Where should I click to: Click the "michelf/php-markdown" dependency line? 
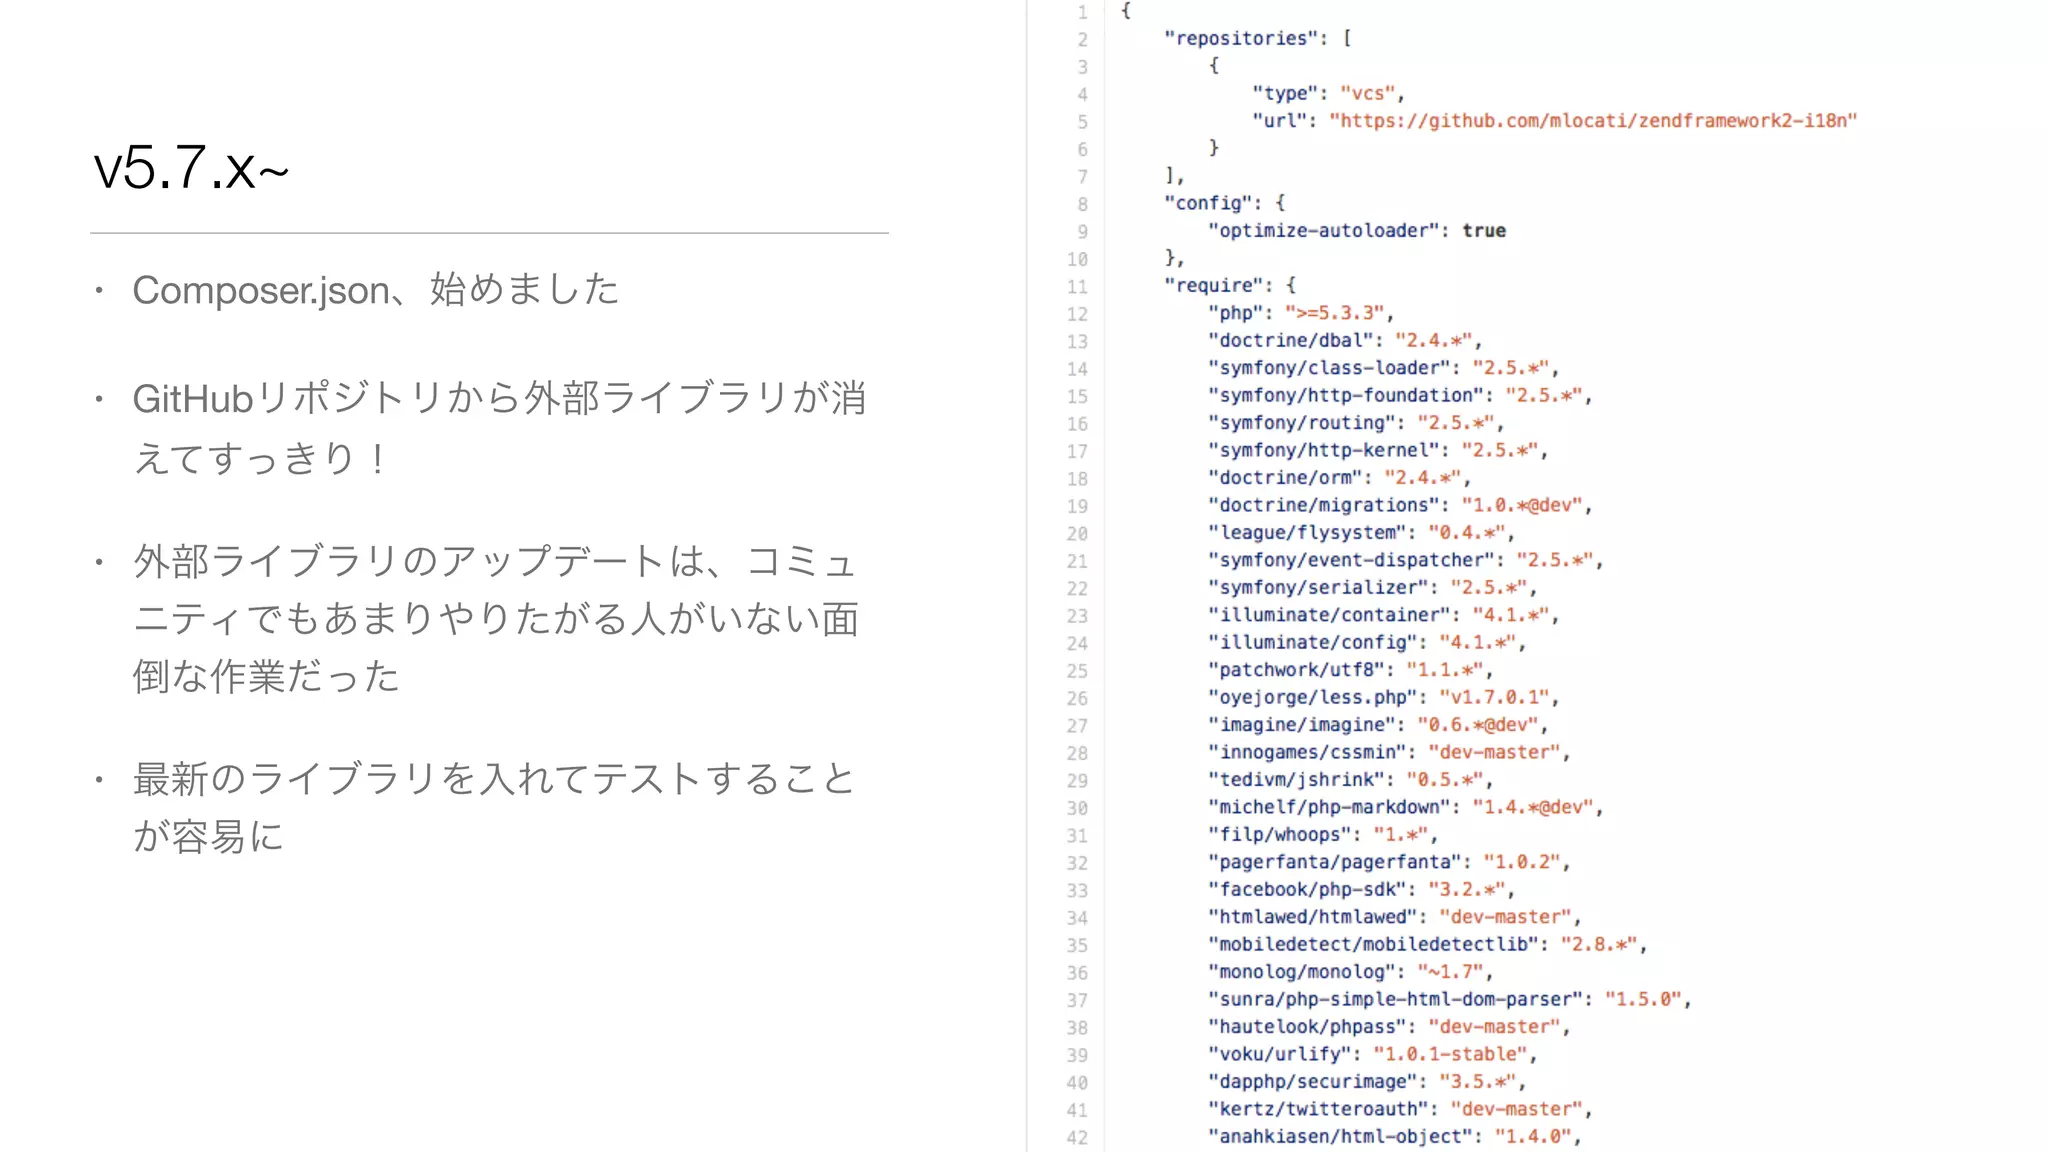pyautogui.click(x=1405, y=808)
